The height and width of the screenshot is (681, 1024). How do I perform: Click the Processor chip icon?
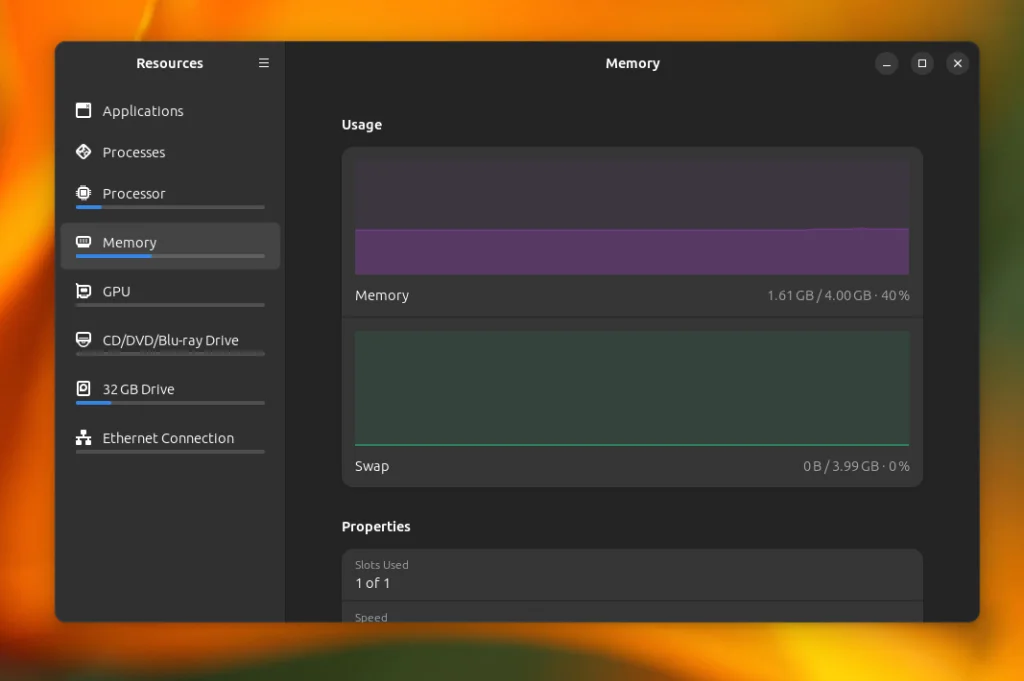84,193
